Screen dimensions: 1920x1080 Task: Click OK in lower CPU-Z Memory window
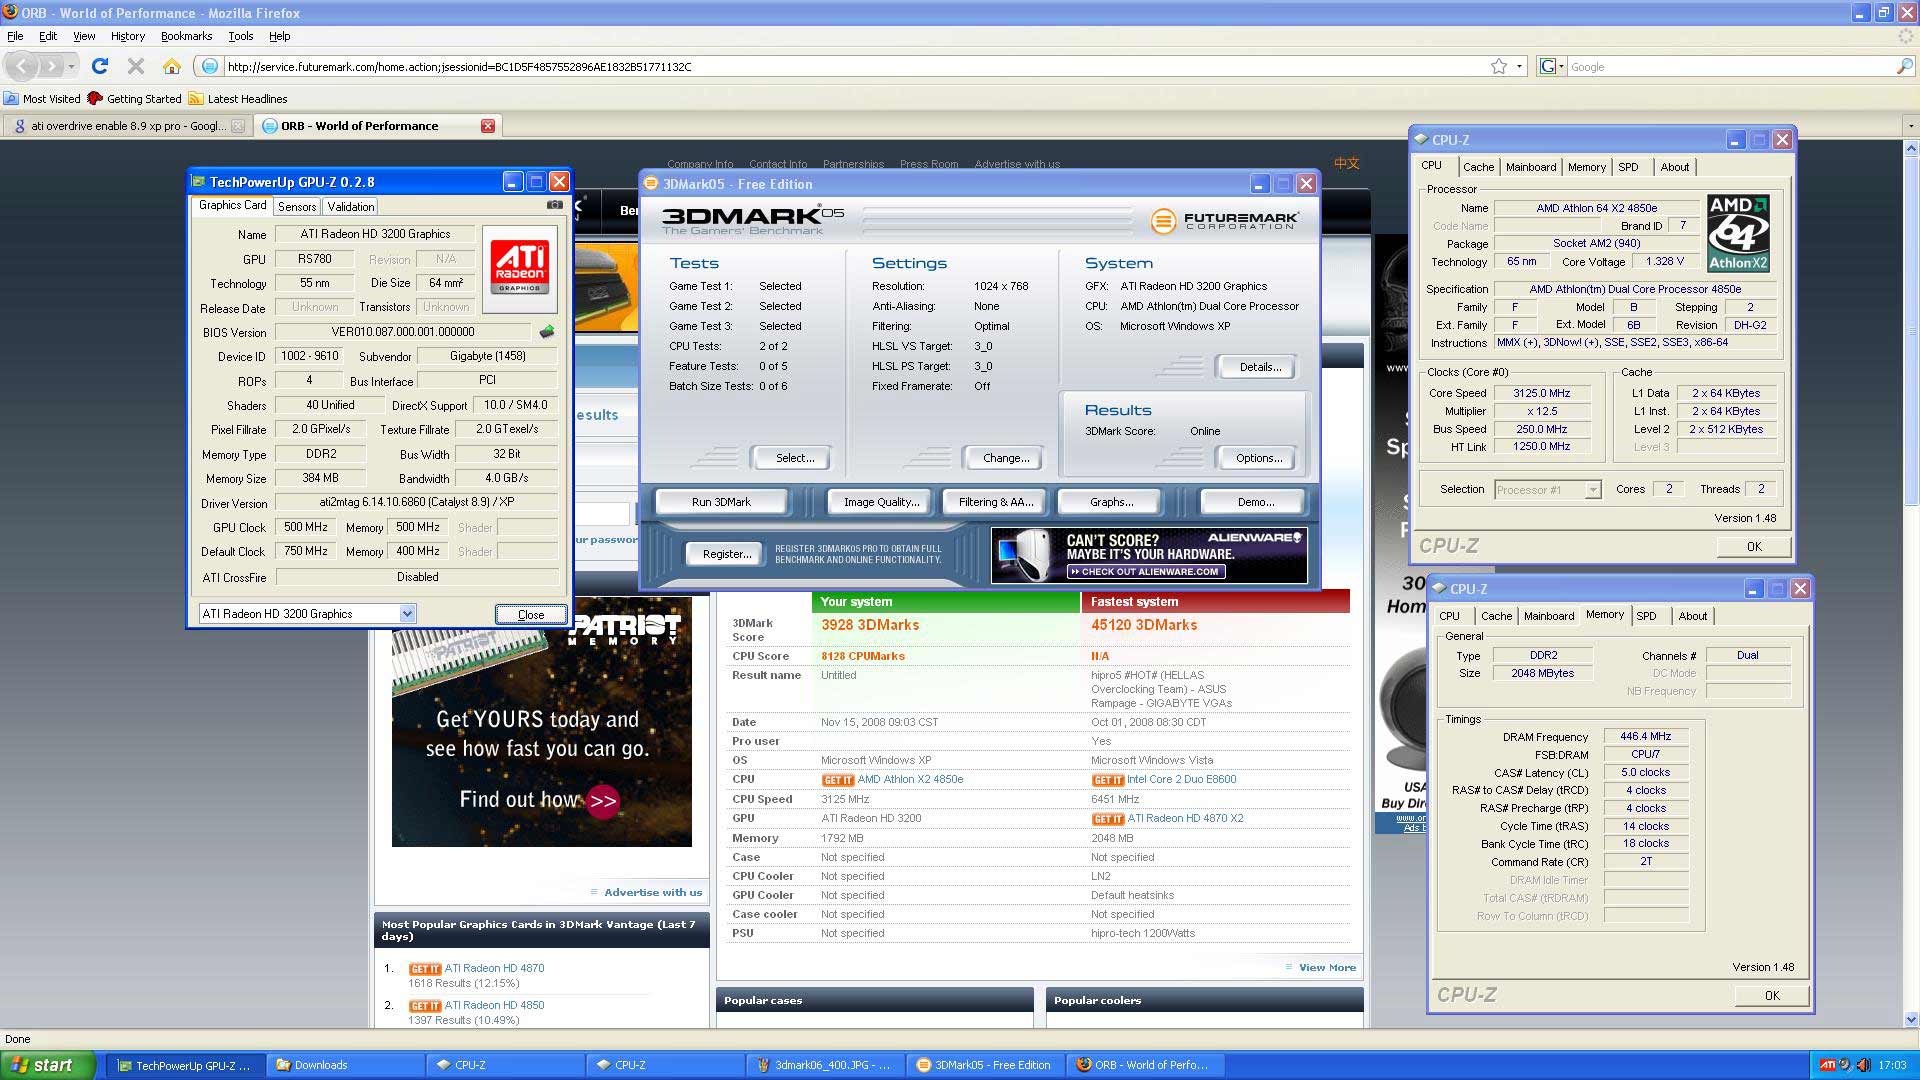(x=1772, y=996)
